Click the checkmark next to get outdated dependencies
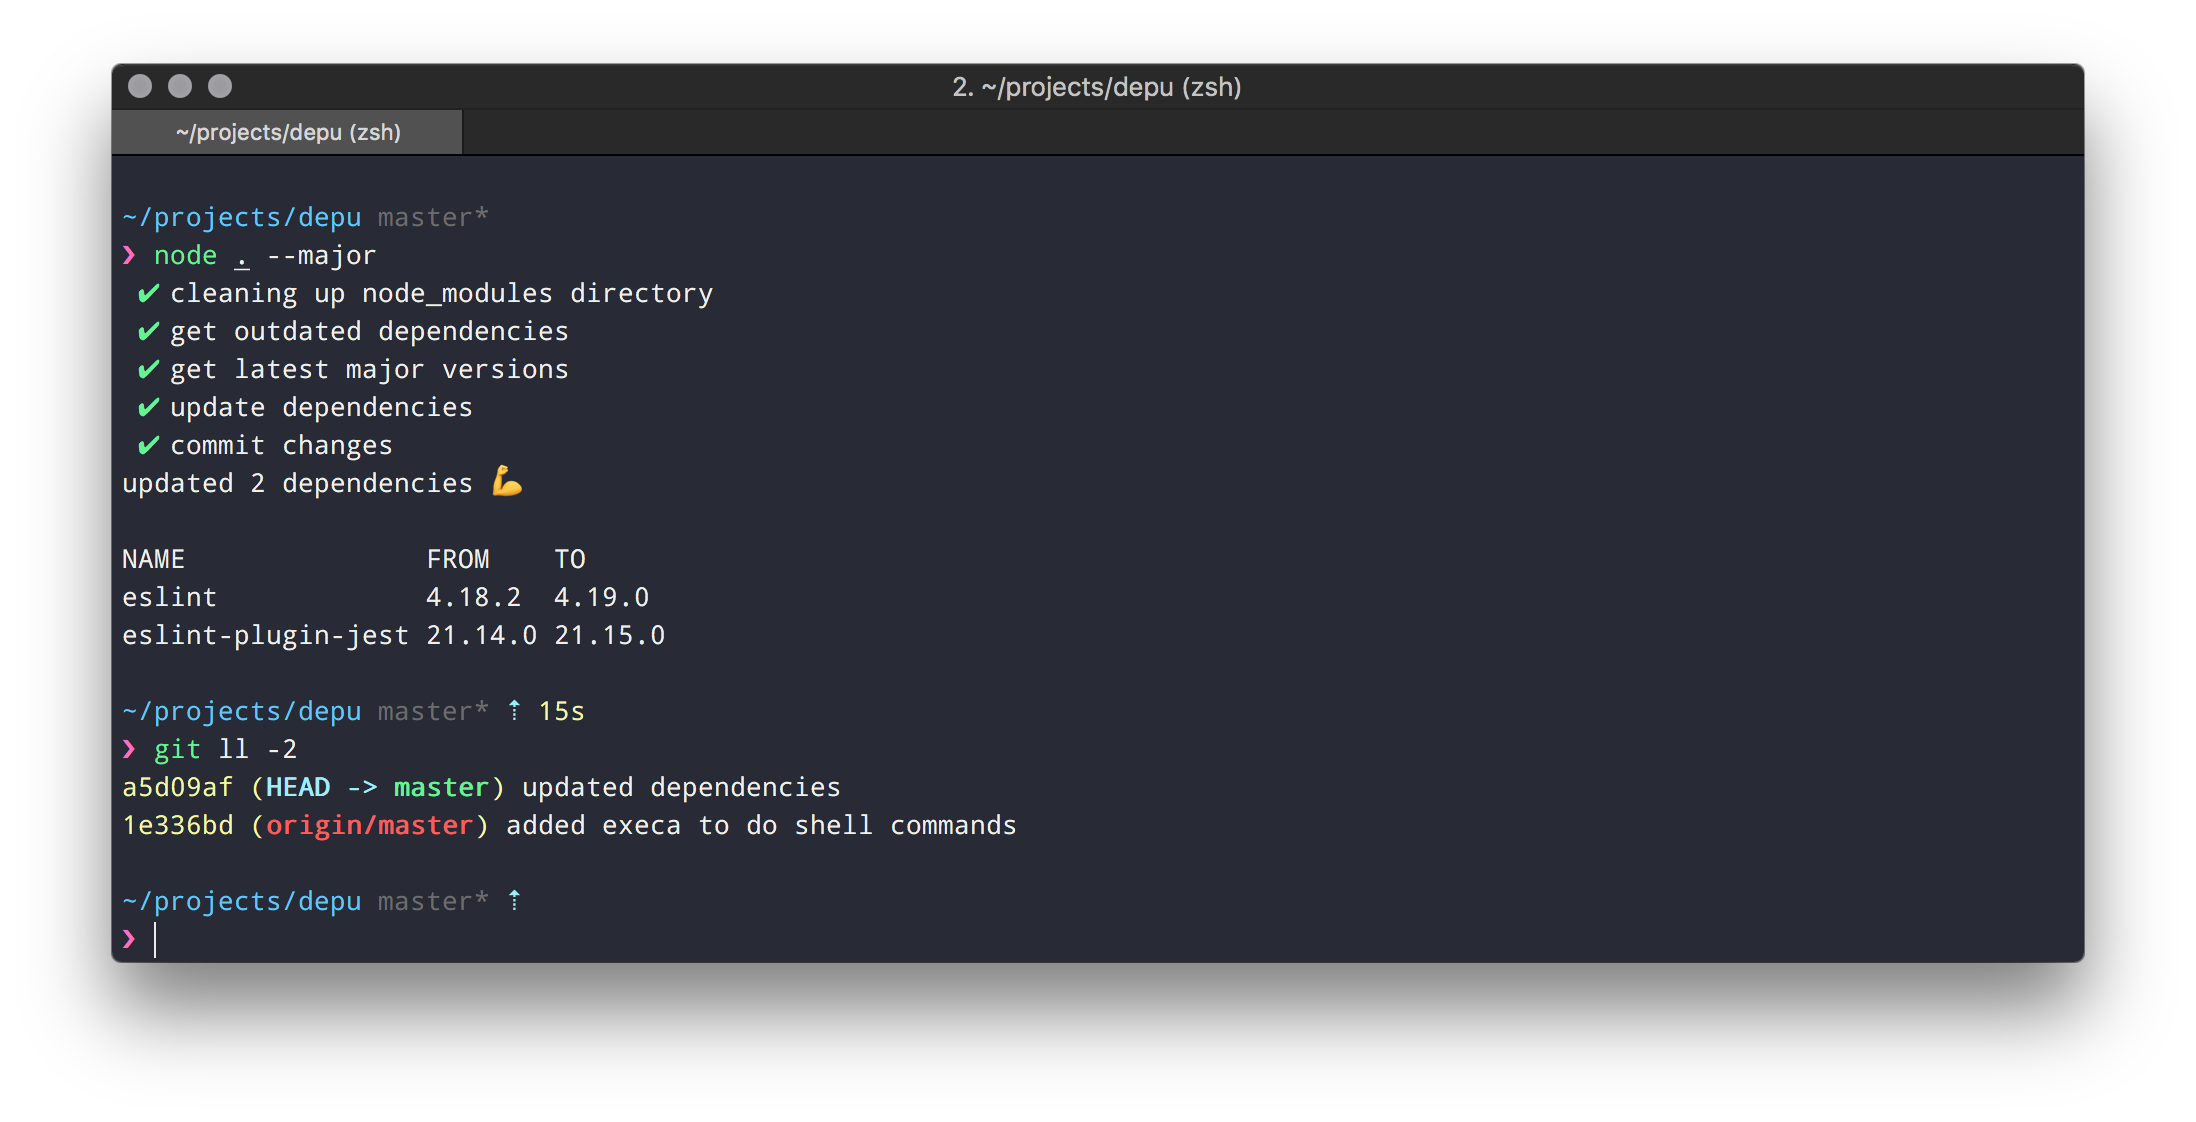The image size is (2196, 1122). click(148, 332)
